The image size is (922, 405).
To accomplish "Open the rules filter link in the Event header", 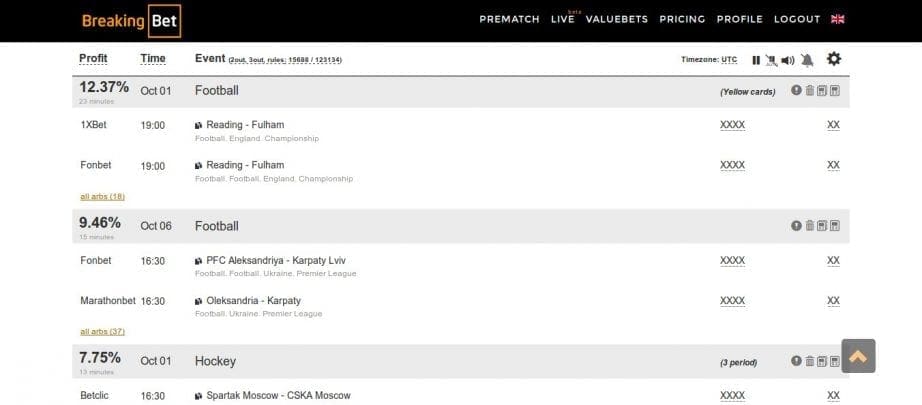I will [285, 60].
